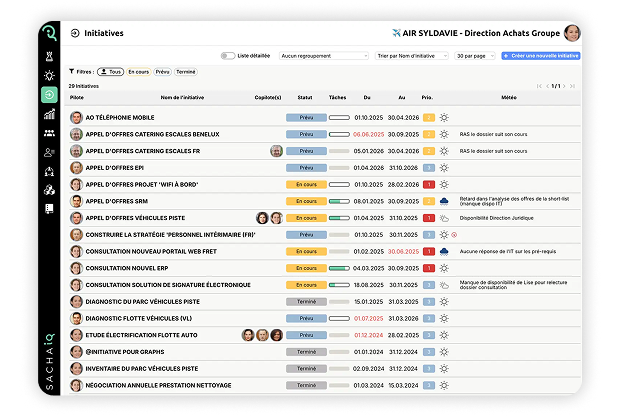
Task: Toggle the Liste détaillée switch
Action: point(228,56)
